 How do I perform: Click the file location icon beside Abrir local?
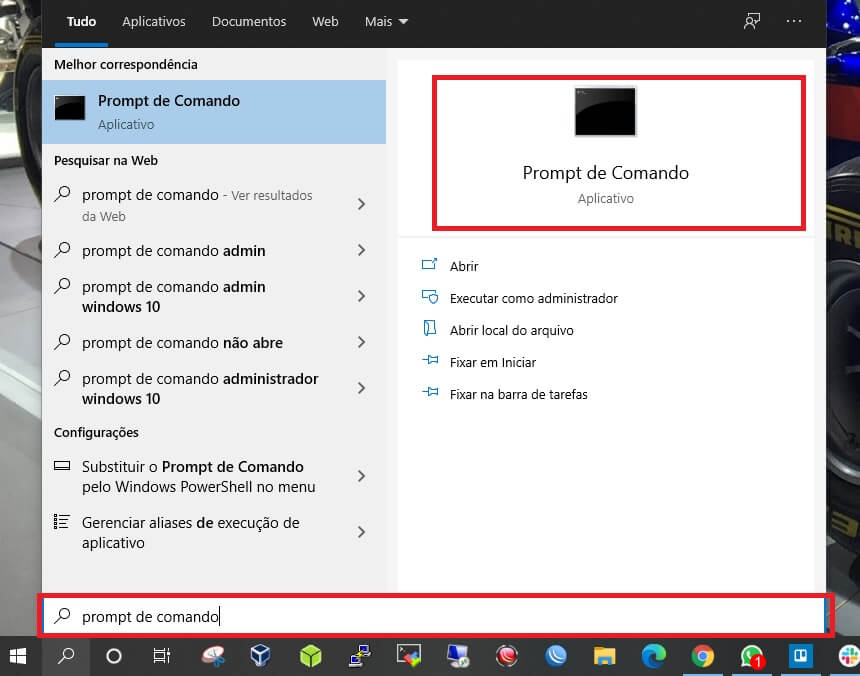pyautogui.click(x=429, y=328)
